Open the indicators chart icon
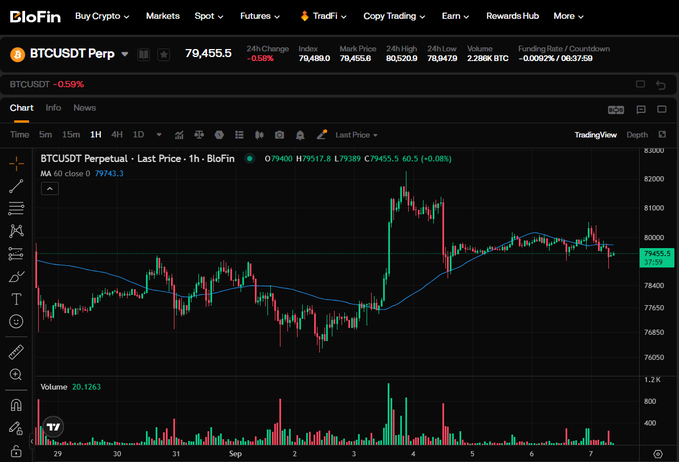Image resolution: width=679 pixels, height=462 pixels. pos(179,135)
